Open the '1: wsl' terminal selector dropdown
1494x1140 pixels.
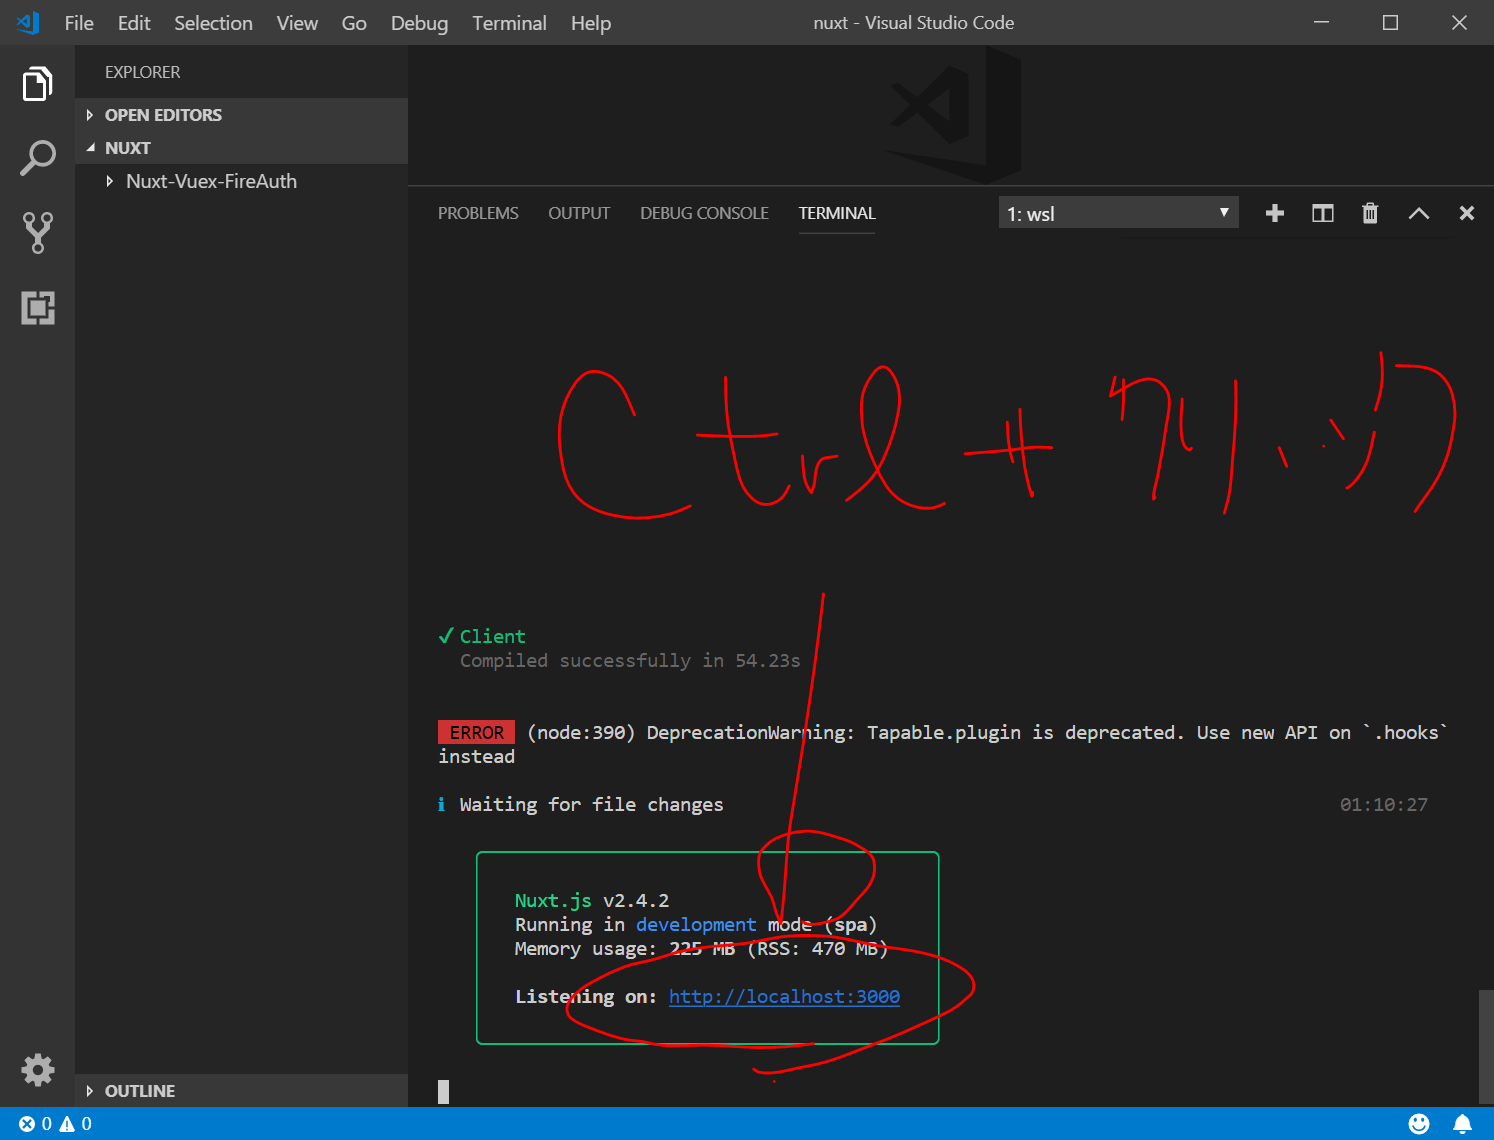(1118, 213)
